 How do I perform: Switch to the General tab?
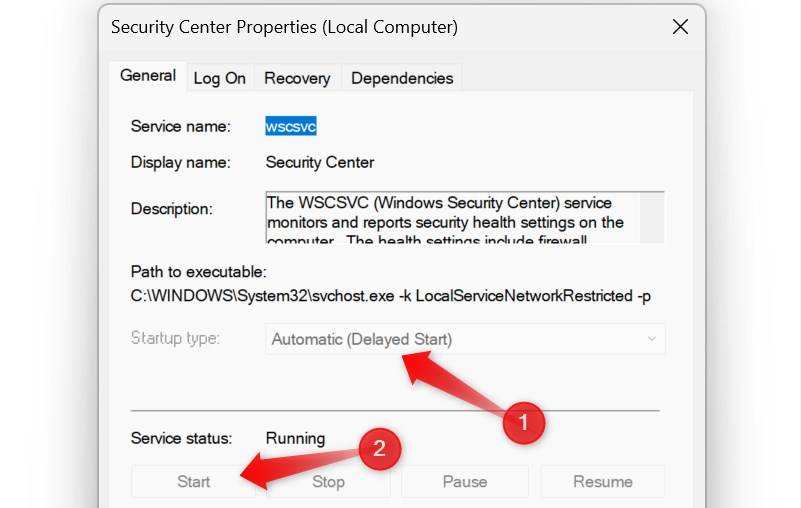pos(148,76)
